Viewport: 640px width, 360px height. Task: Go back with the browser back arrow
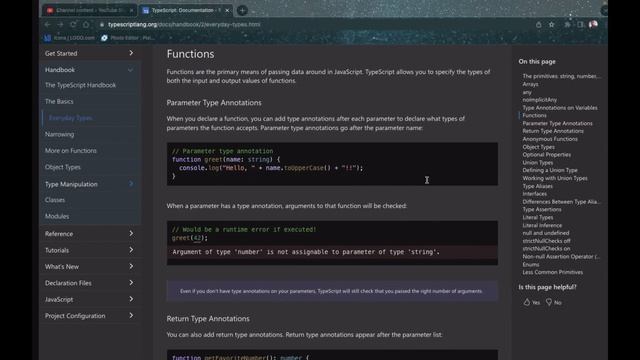tap(48, 24)
